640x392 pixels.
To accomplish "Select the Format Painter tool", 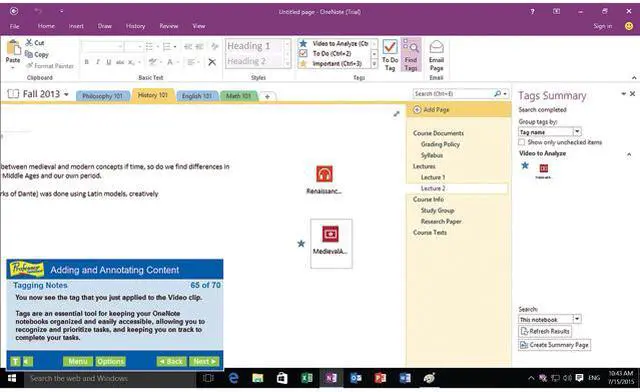I will (x=49, y=65).
